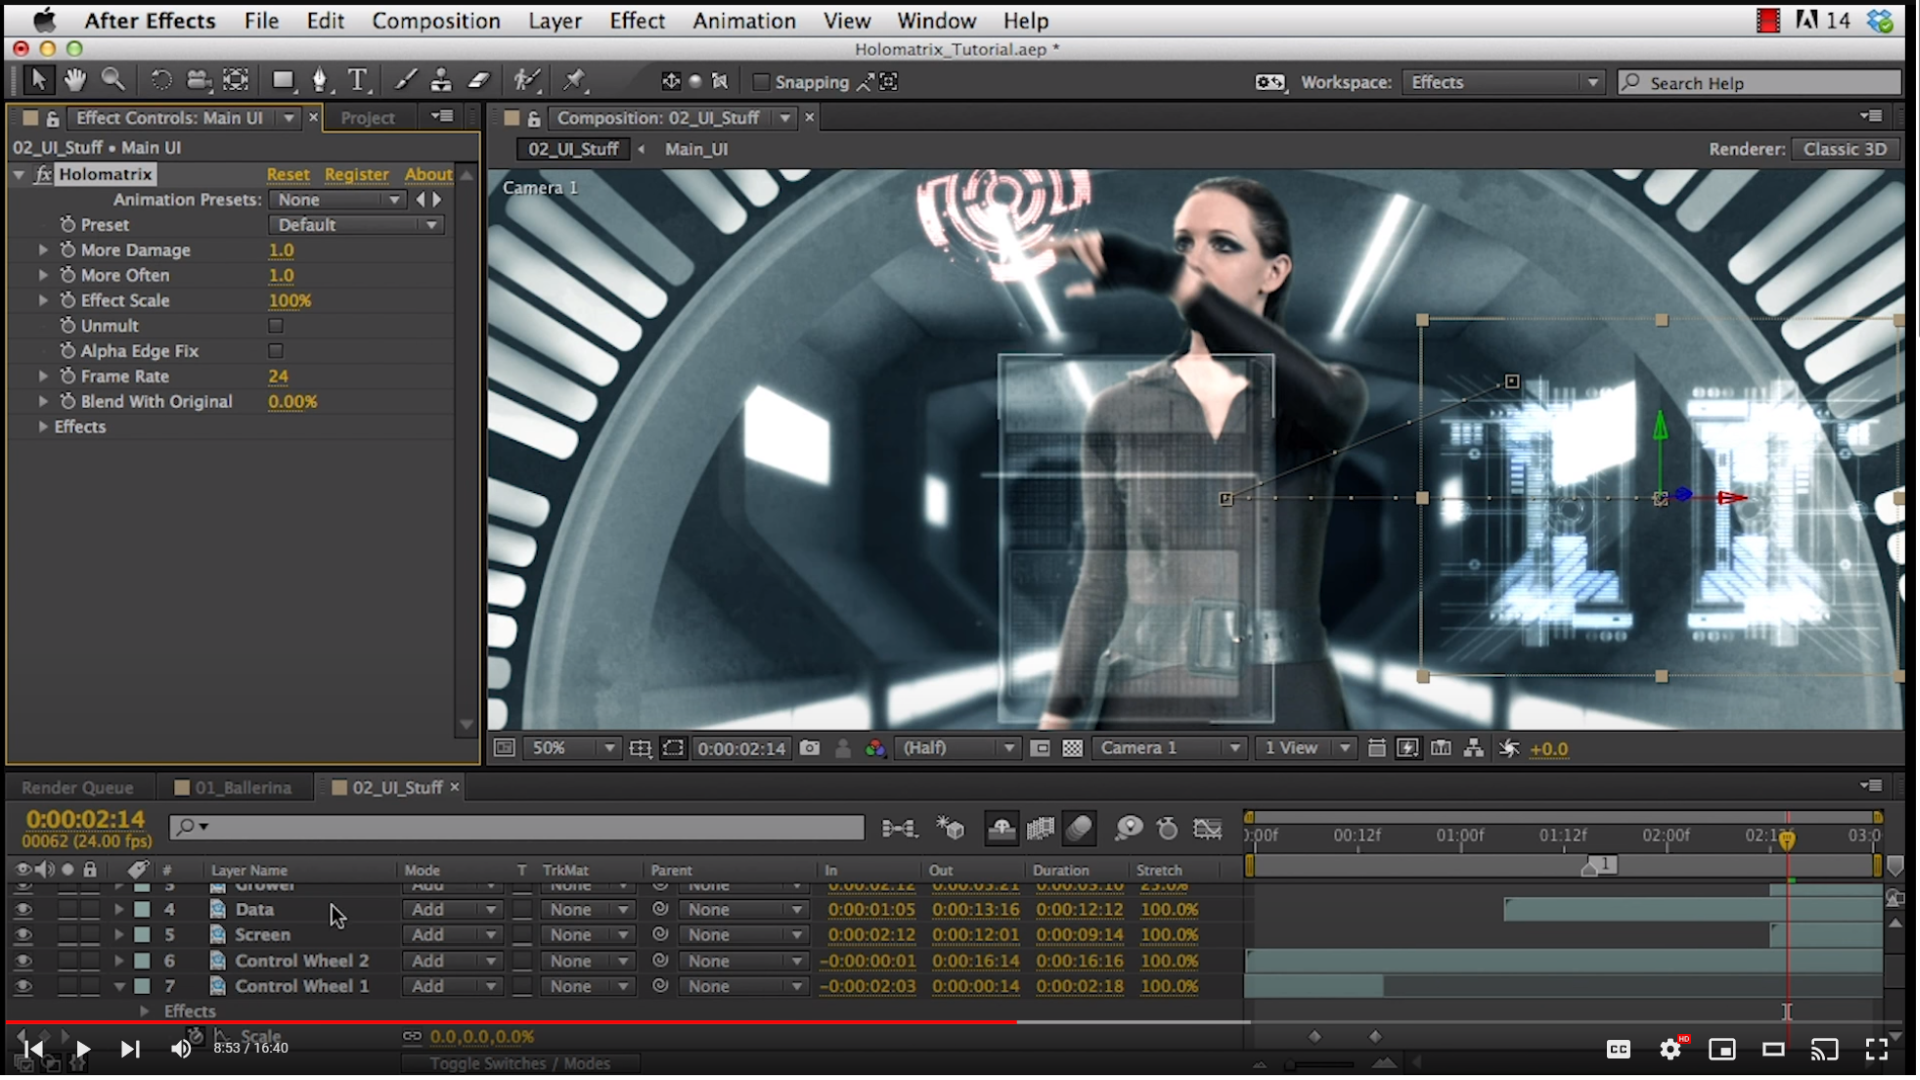
Task: Click the 0:00:02:14 timecode display
Action: coord(86,819)
